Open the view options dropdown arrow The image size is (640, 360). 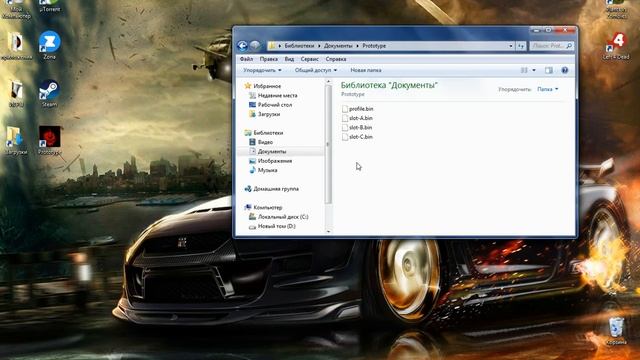pos(534,70)
